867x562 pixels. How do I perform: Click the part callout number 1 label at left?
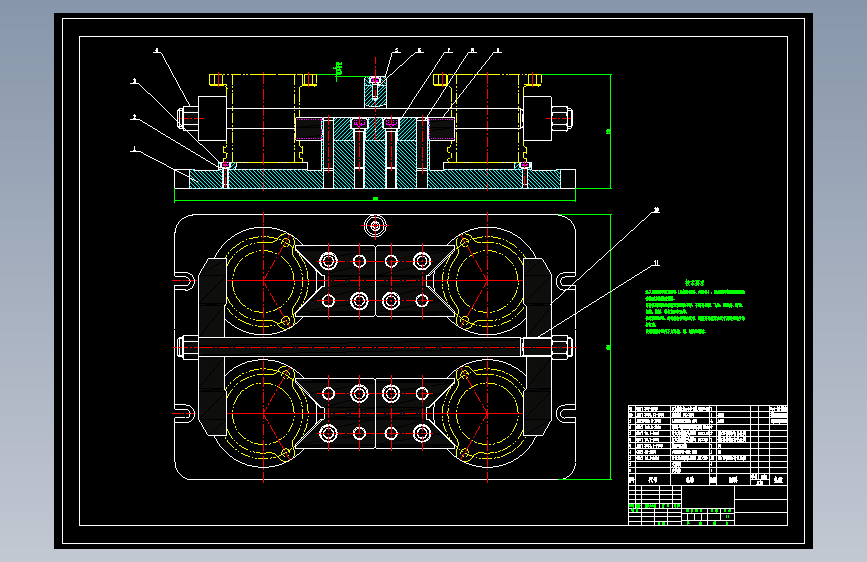coord(134,149)
